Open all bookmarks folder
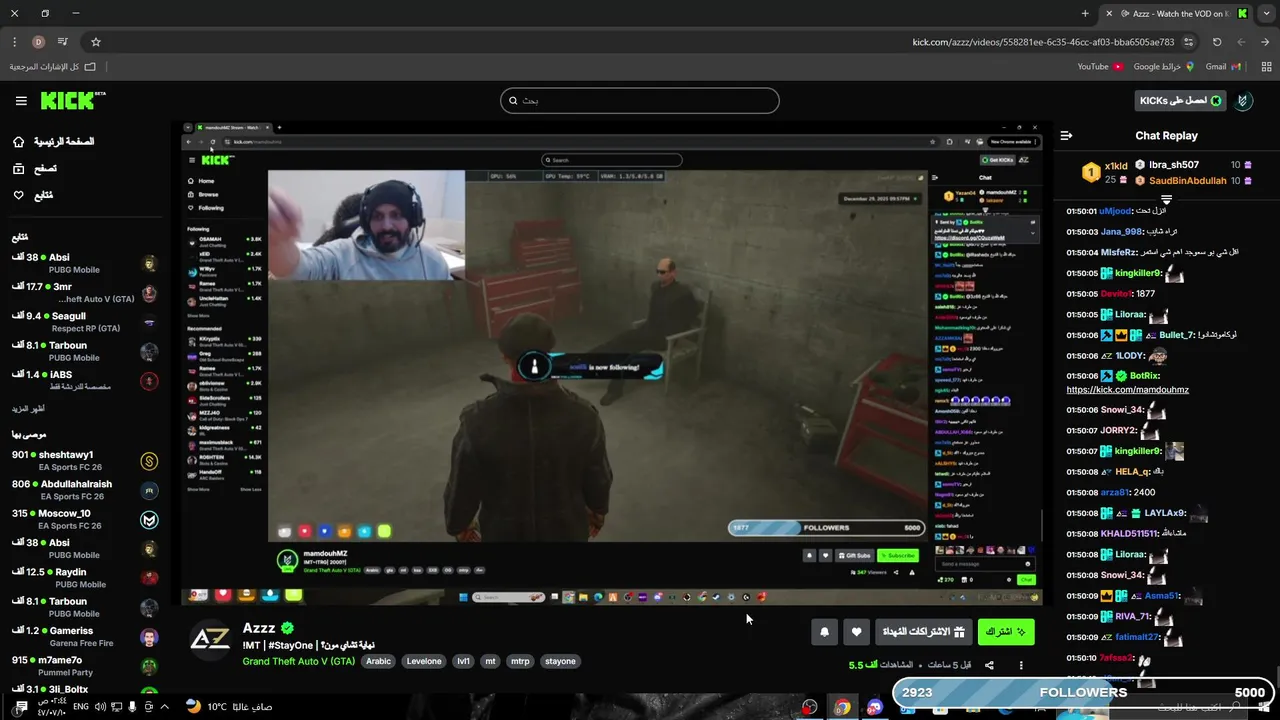1280x720 pixels. [x=53, y=67]
